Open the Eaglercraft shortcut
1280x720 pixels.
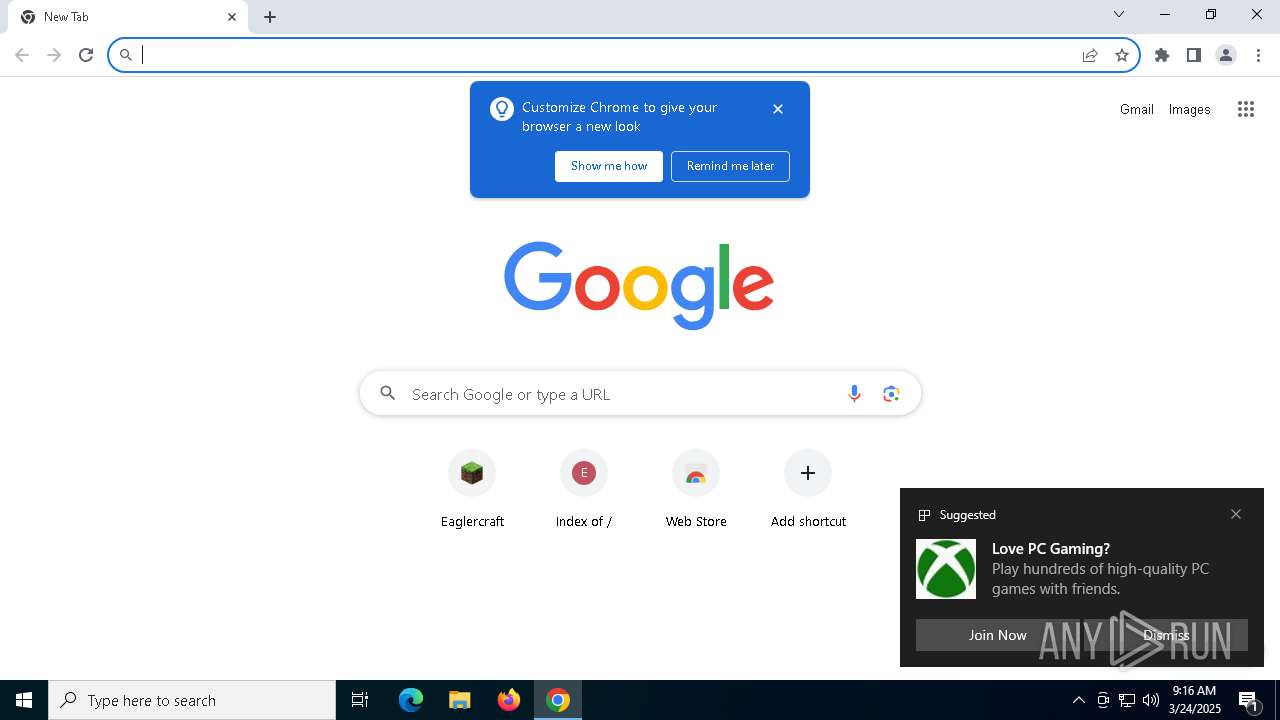tap(472, 491)
